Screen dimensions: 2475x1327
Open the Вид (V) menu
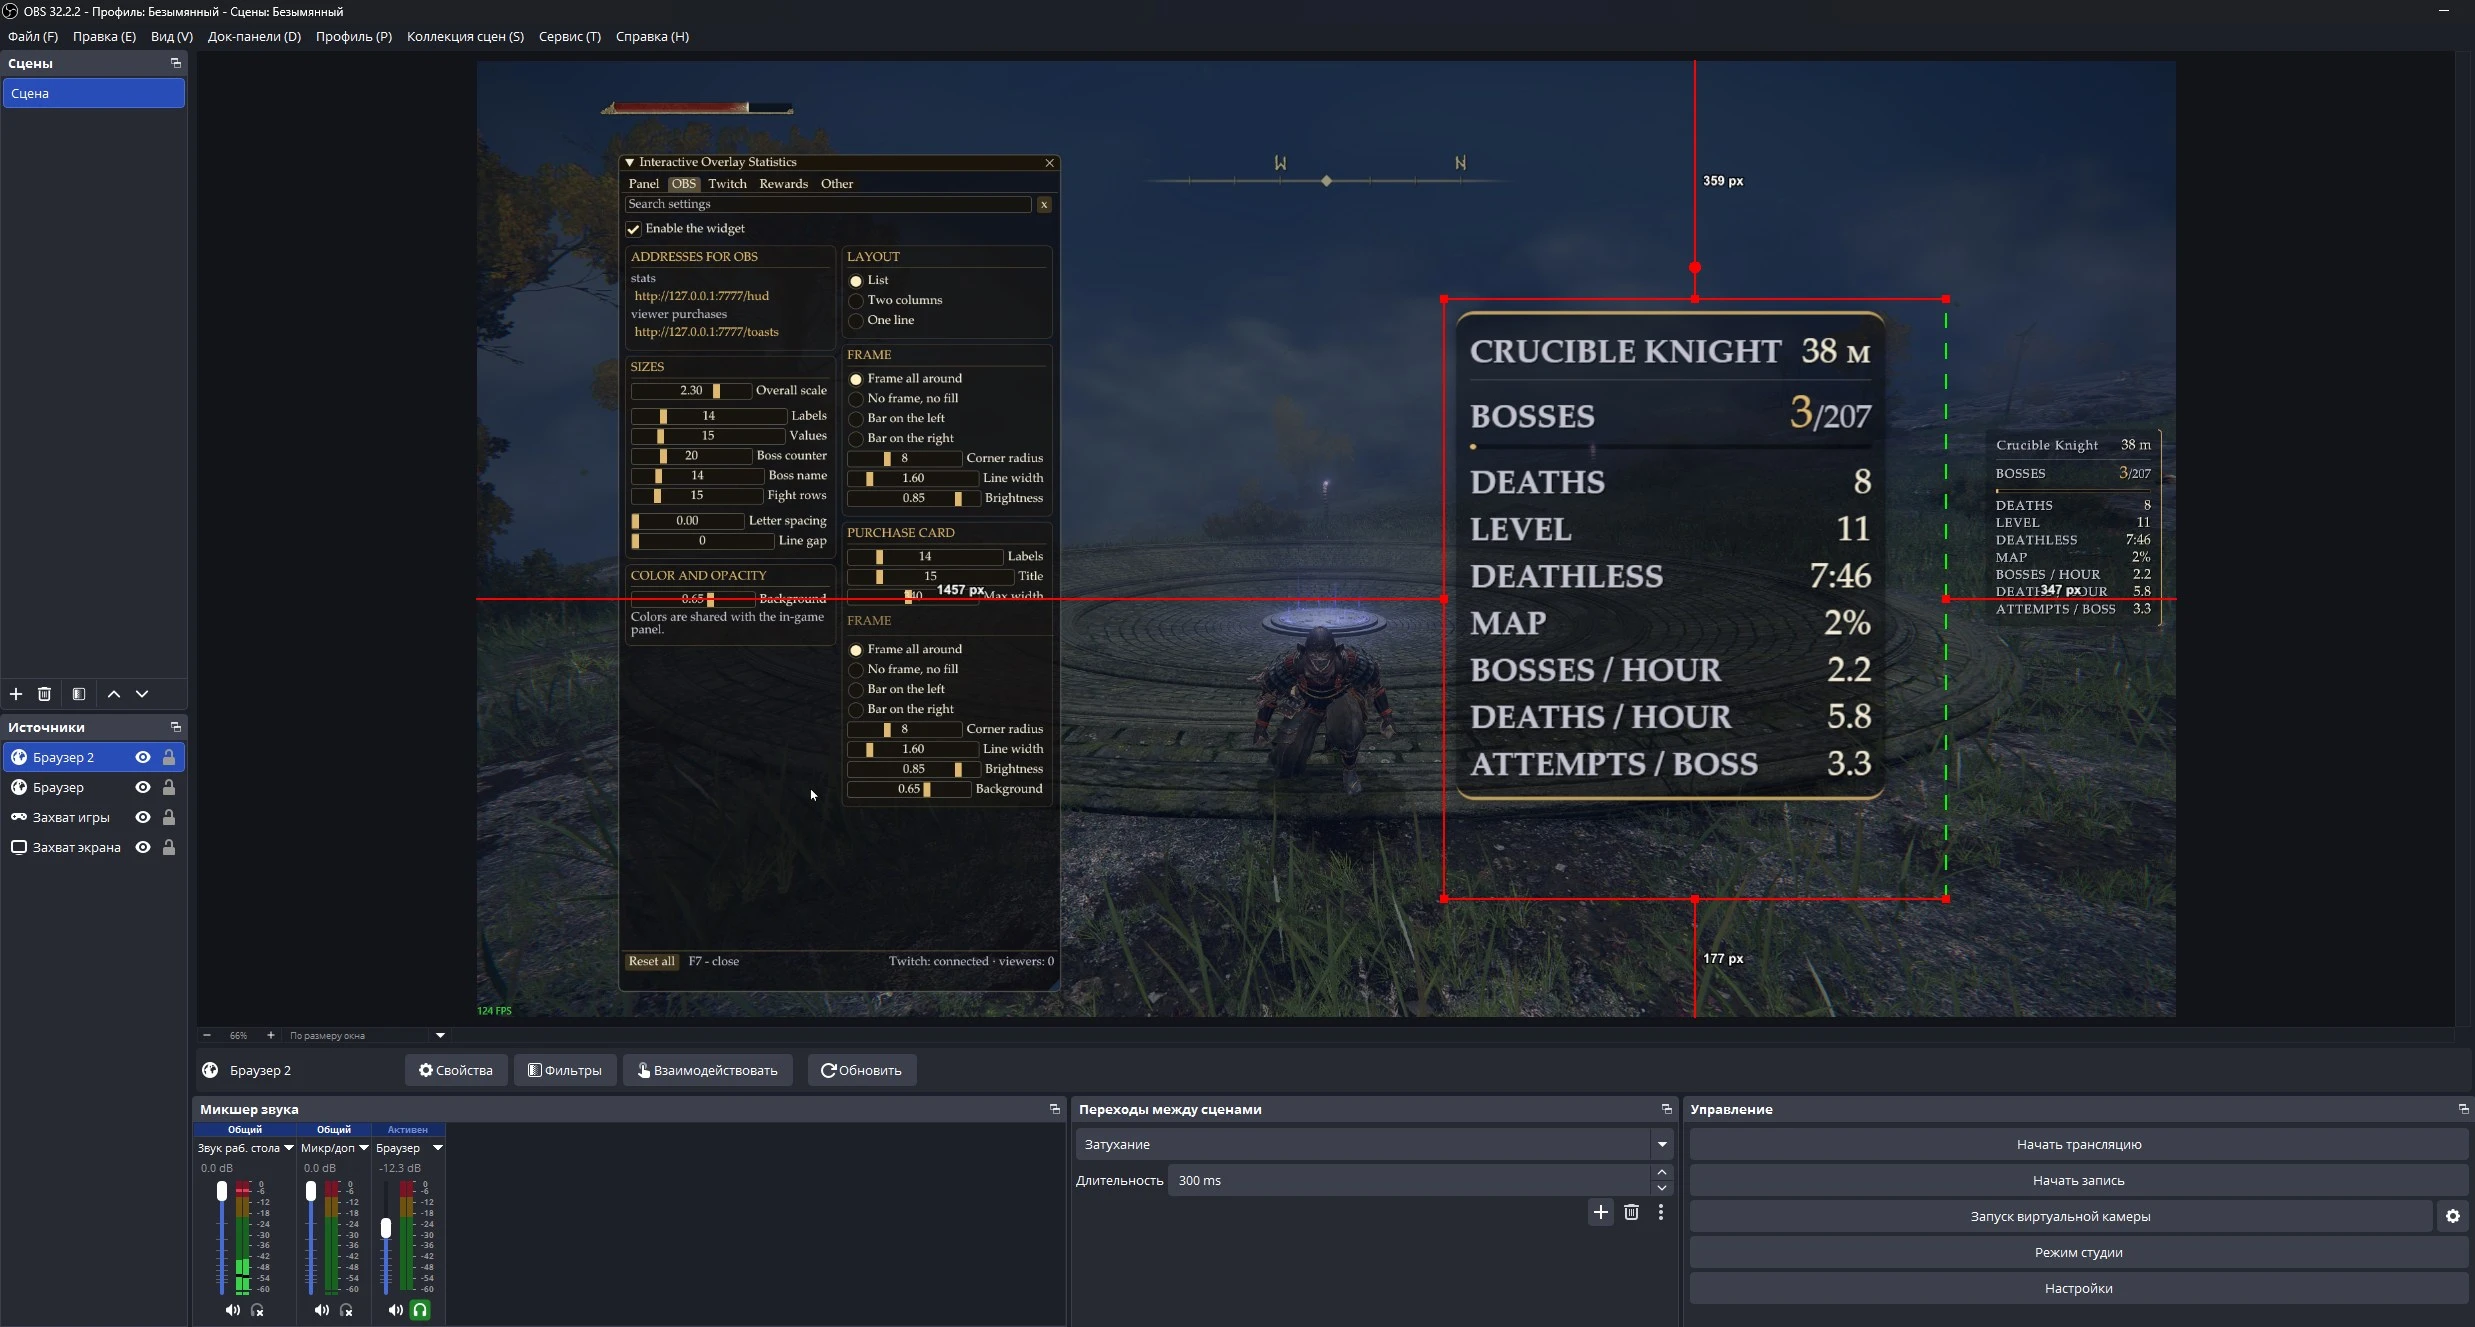(x=172, y=37)
